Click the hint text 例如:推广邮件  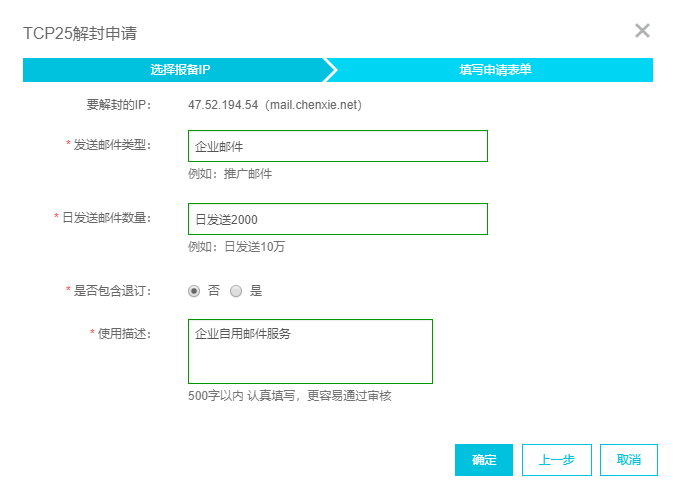230,174
